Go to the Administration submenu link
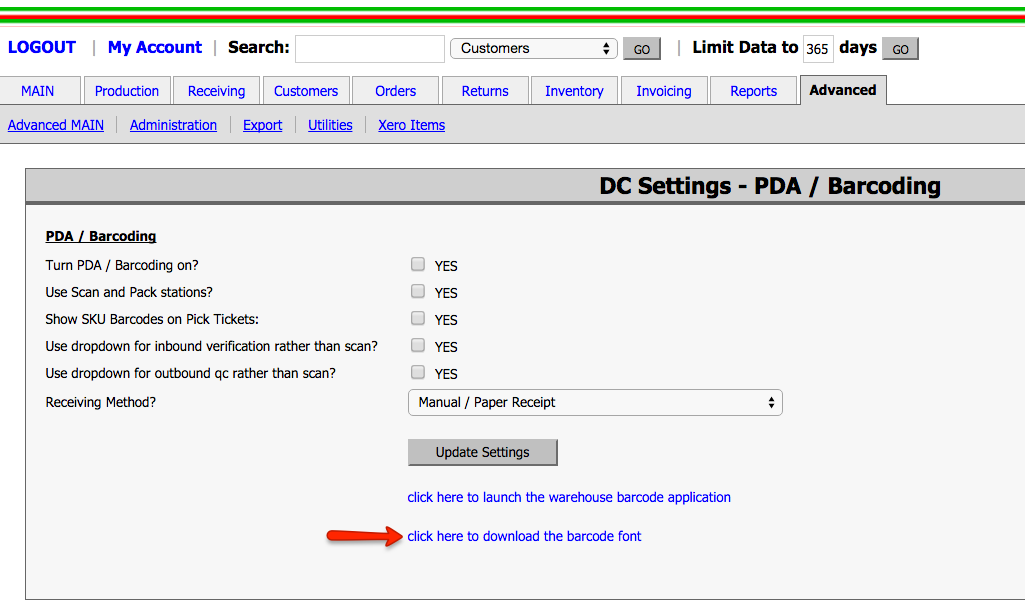This screenshot has height=605, width=1025. point(173,125)
